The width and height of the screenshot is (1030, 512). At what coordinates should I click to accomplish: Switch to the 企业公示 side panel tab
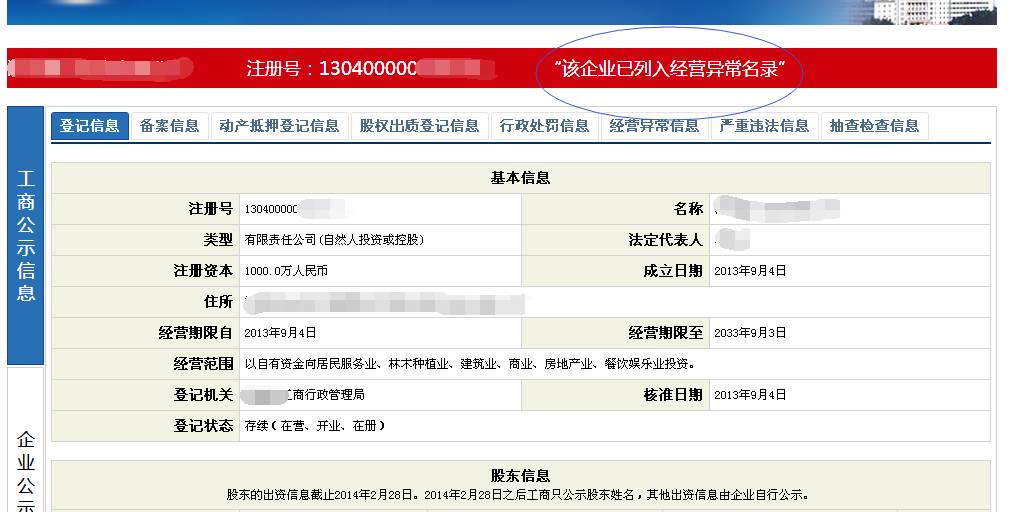pos(26,470)
